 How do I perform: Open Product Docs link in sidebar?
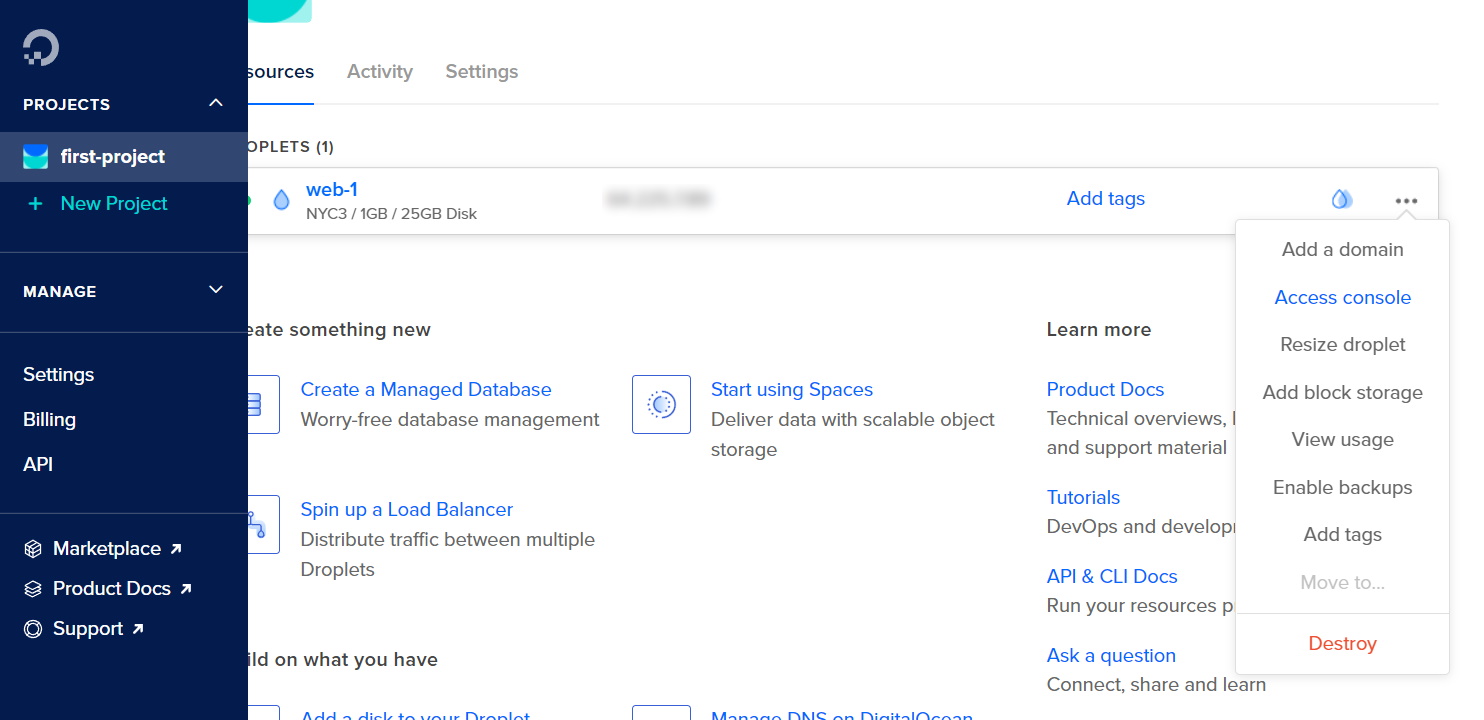[x=112, y=588]
